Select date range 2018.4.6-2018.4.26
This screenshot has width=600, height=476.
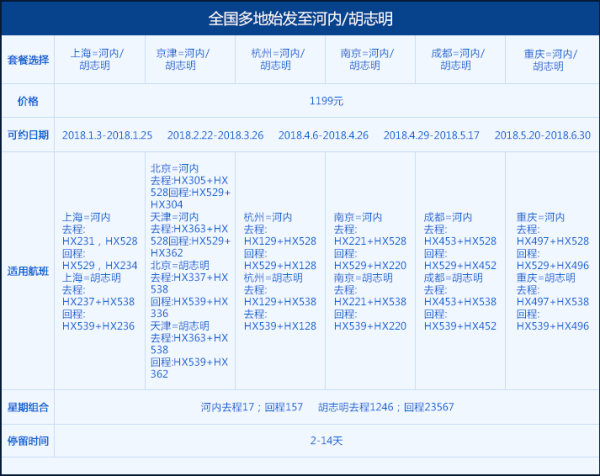tap(323, 135)
